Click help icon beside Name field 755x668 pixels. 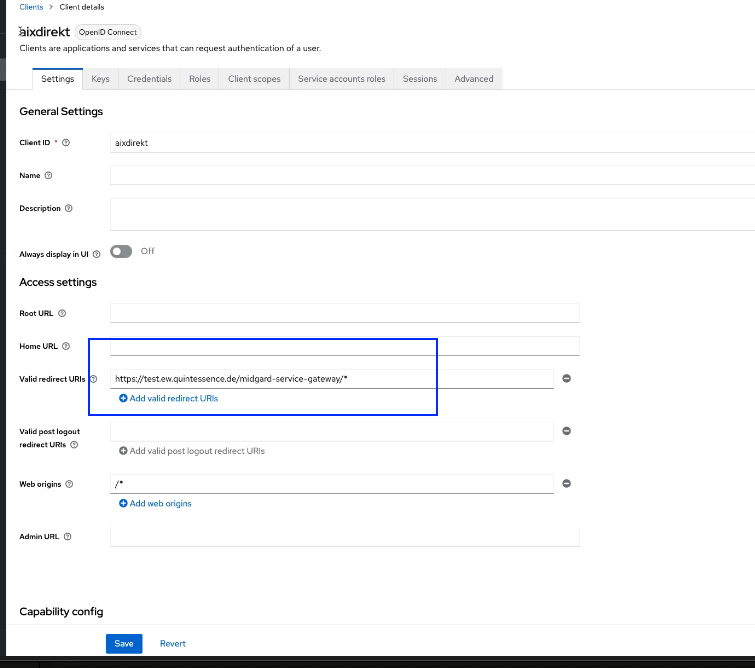(49, 176)
